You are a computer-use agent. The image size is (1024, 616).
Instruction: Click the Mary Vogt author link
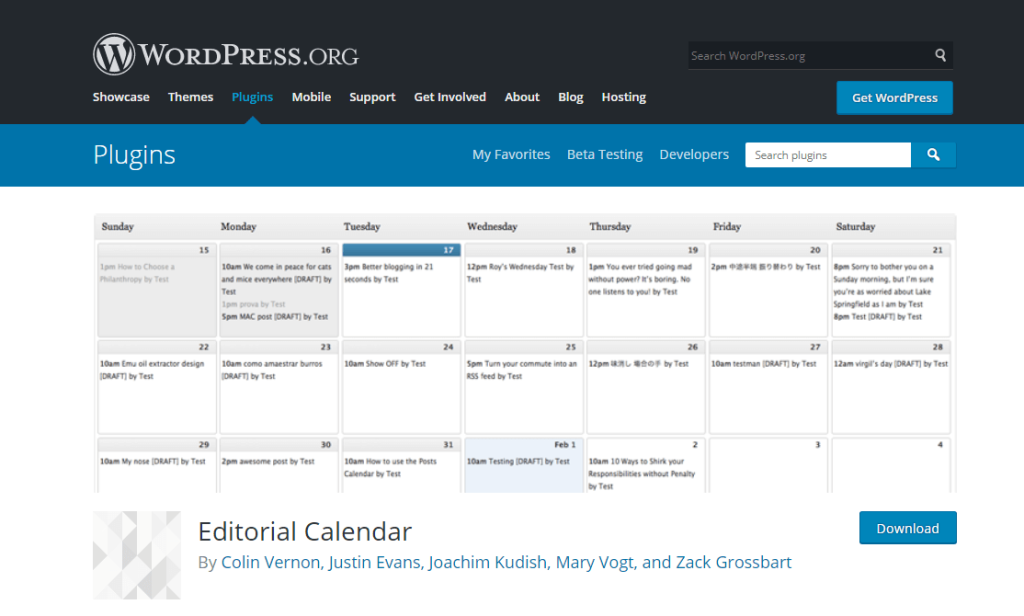(x=593, y=562)
